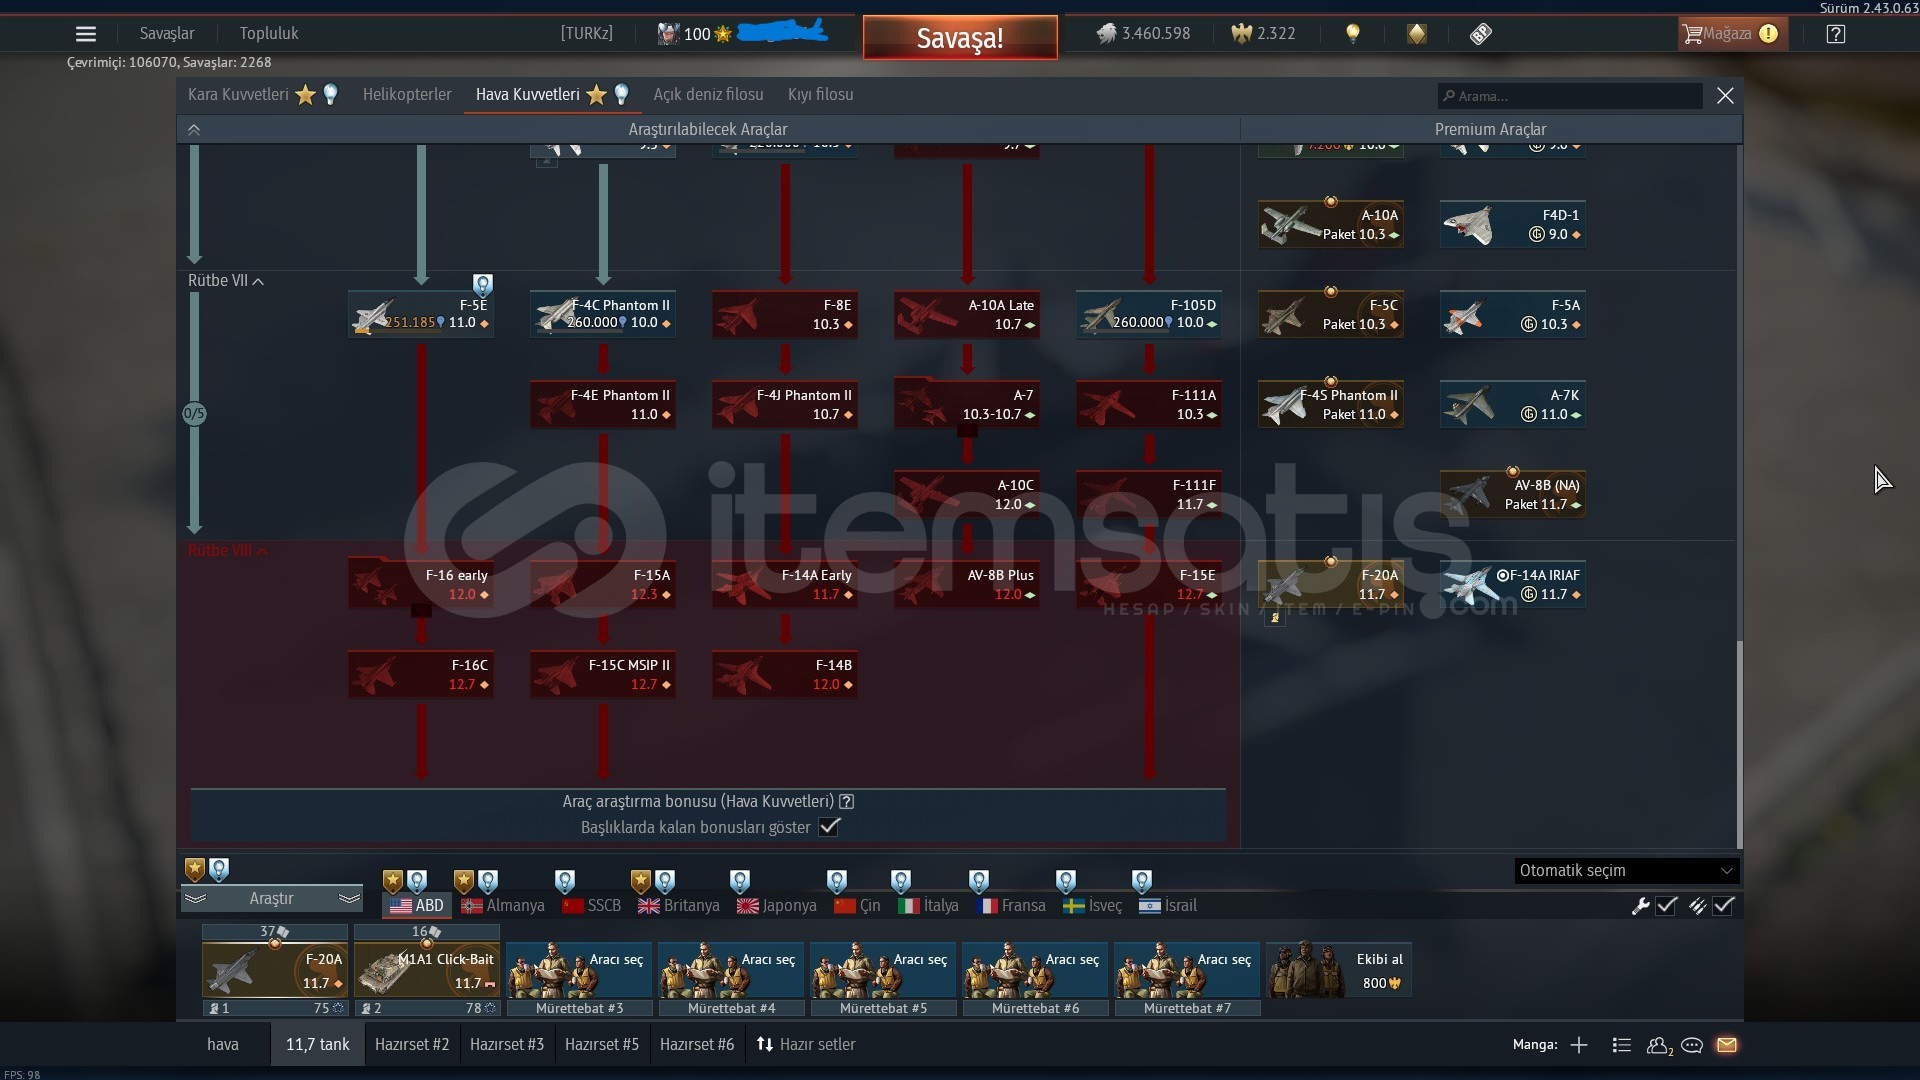
Task: Open the contacts list icon in bottom bar
Action: point(1659,1045)
